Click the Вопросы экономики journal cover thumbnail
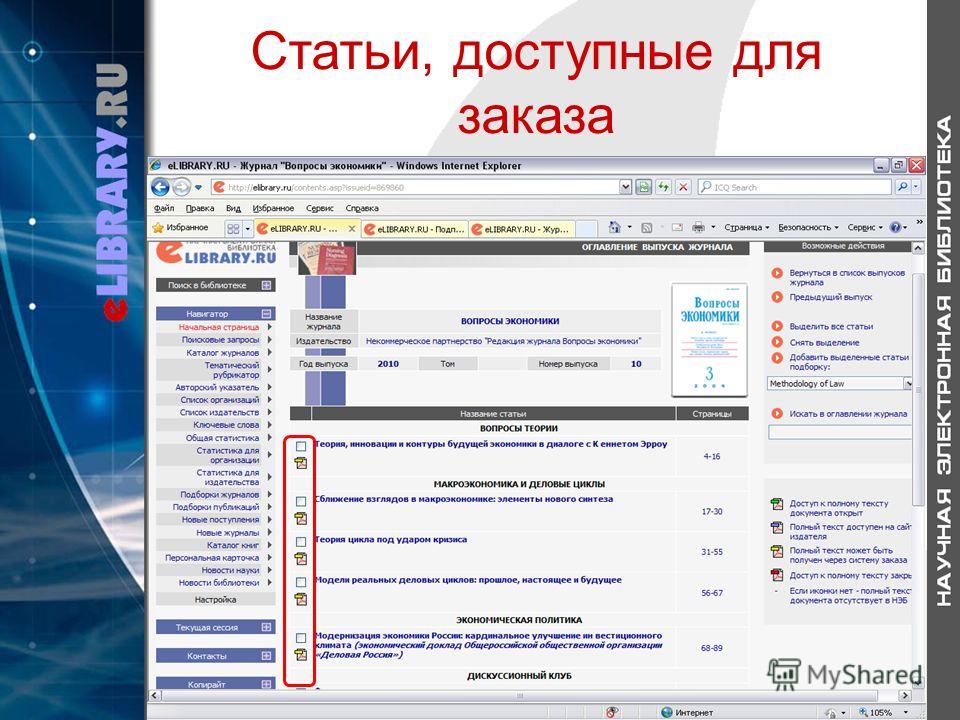Image resolution: width=960 pixels, height=720 pixels. click(x=709, y=340)
